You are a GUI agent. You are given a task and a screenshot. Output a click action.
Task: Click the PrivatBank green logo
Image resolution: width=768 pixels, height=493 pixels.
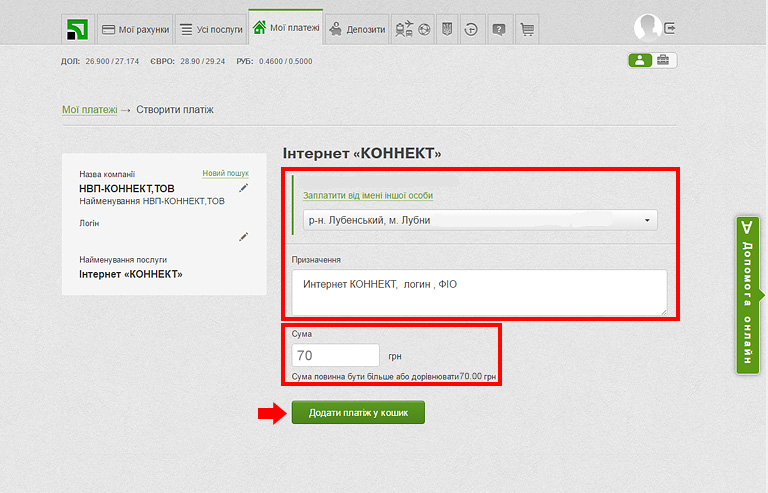coord(76,30)
